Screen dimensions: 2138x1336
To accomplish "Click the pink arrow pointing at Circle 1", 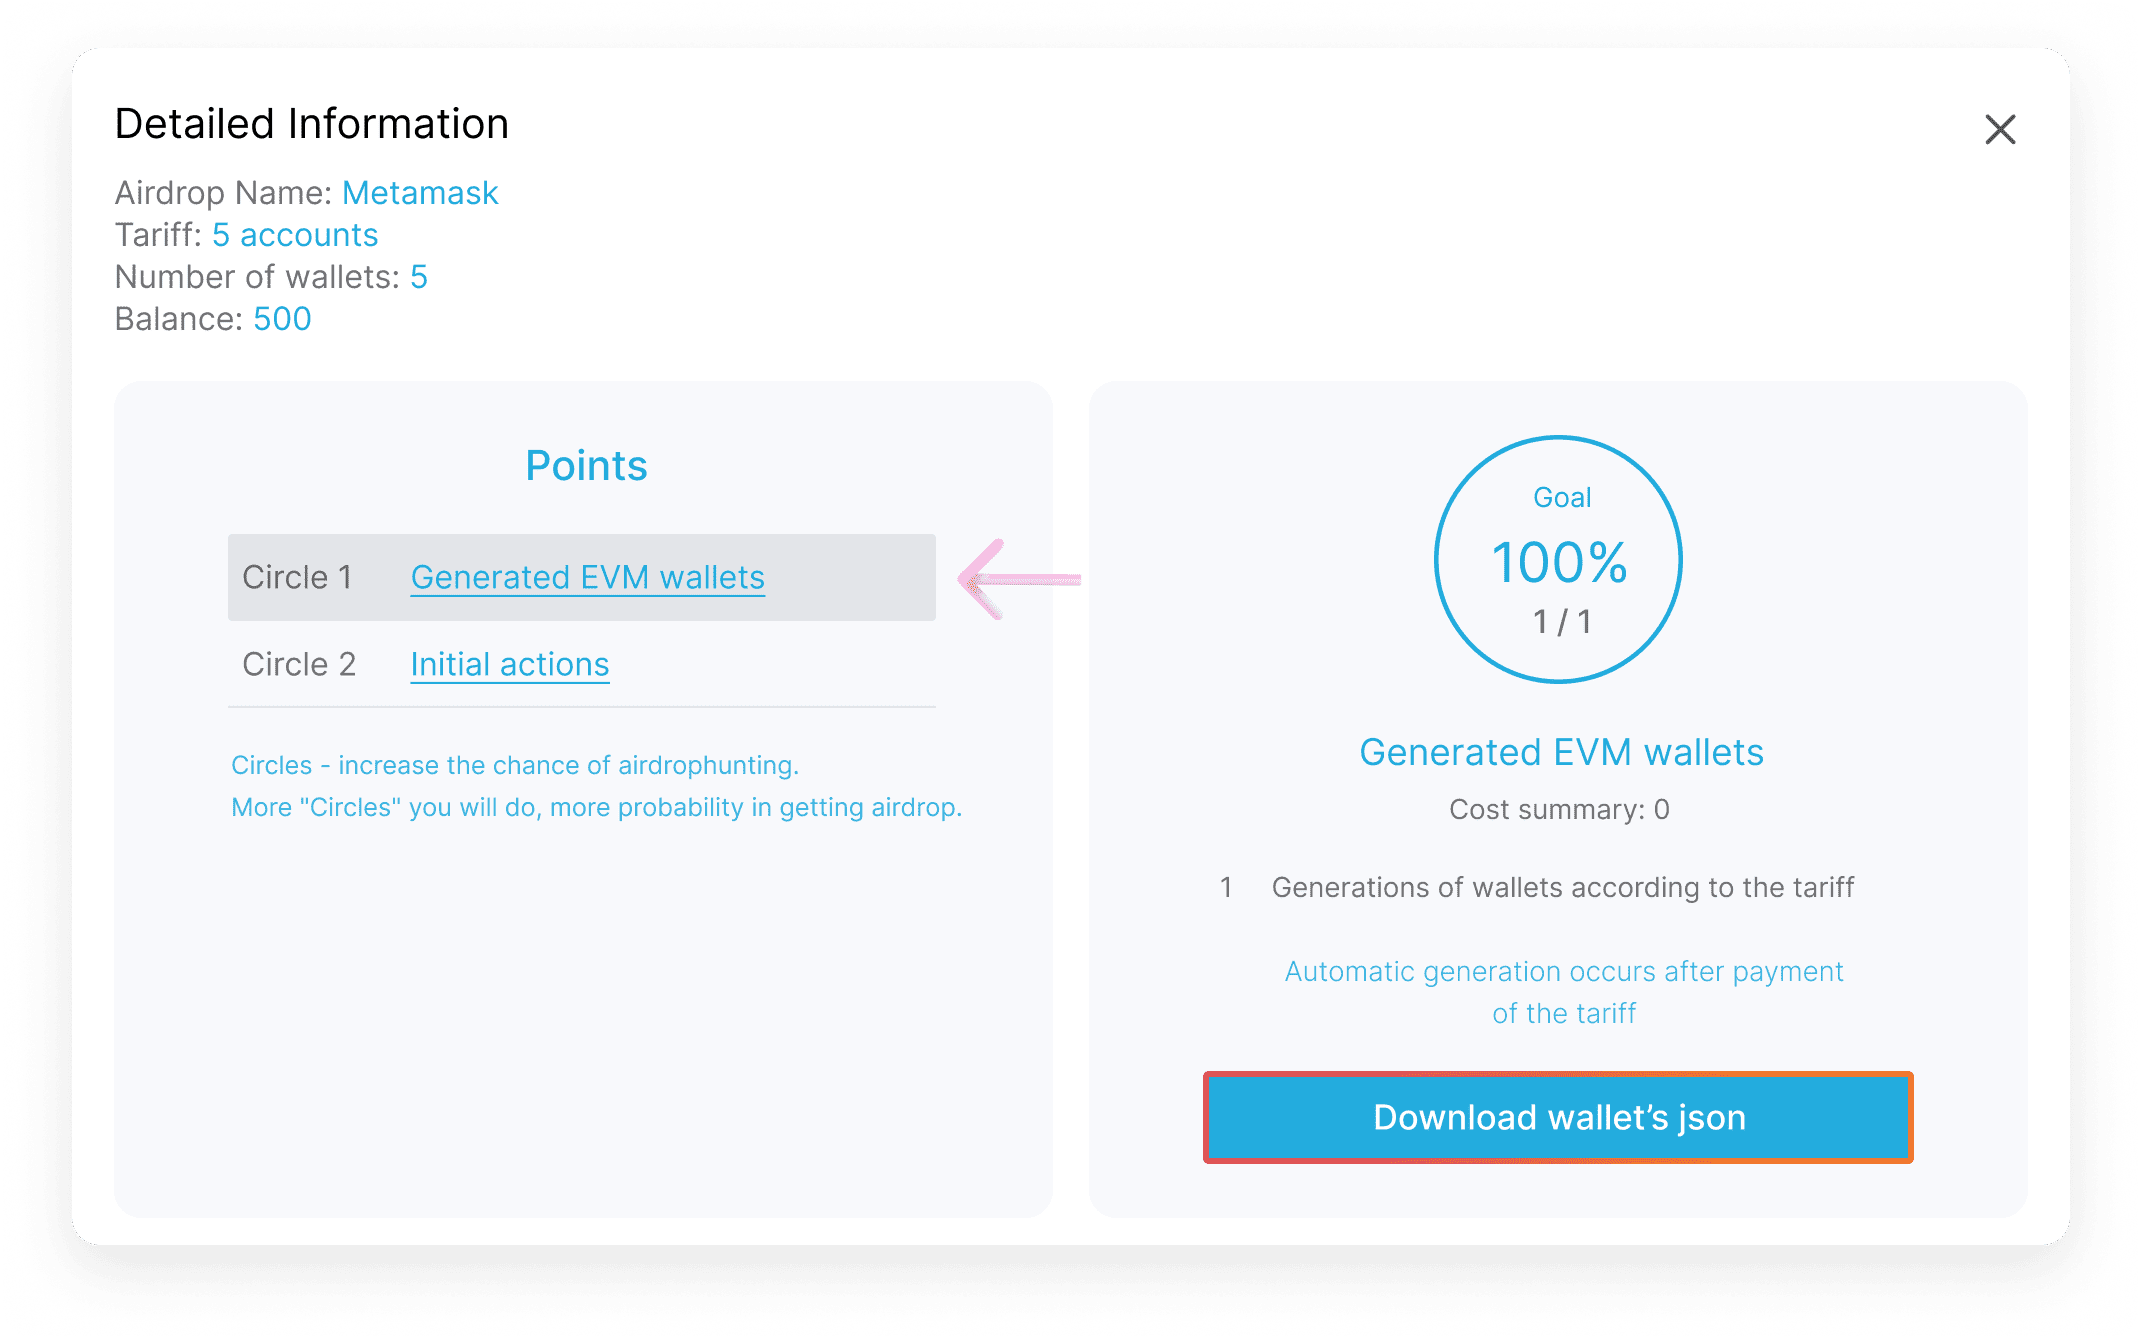I will 1018,579.
